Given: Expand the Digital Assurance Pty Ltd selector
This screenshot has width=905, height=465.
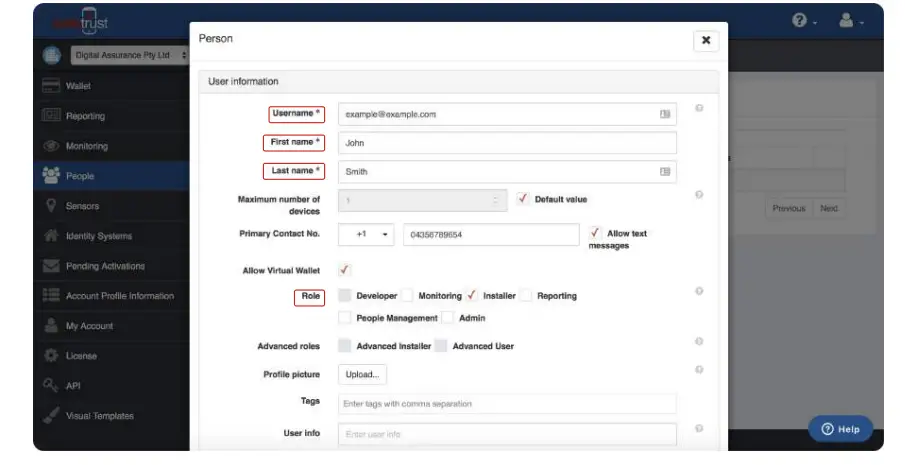Looking at the screenshot, I should (x=130, y=55).
